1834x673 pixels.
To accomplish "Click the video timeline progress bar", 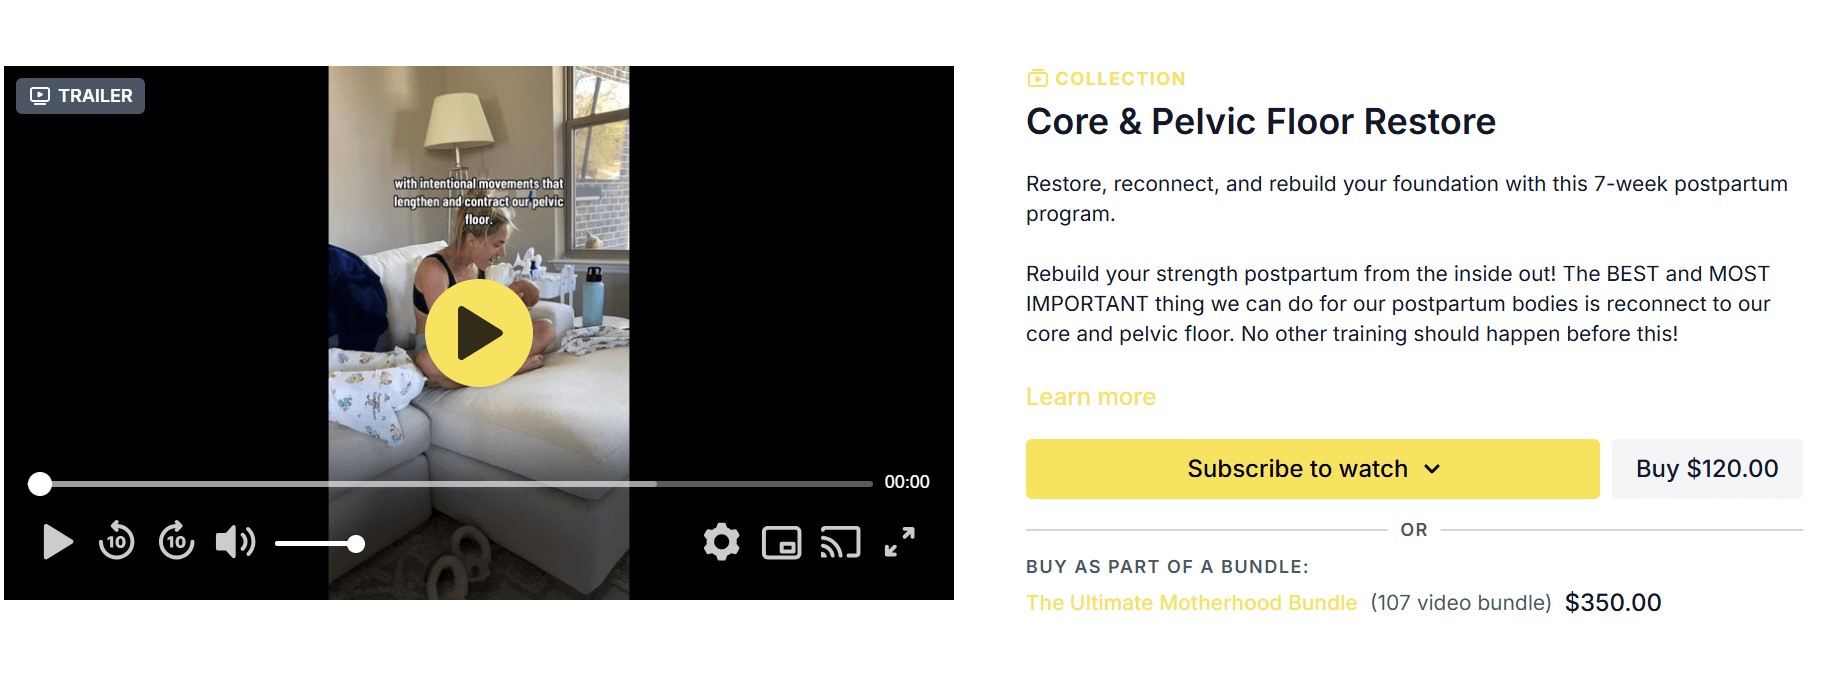I will click(500, 484).
